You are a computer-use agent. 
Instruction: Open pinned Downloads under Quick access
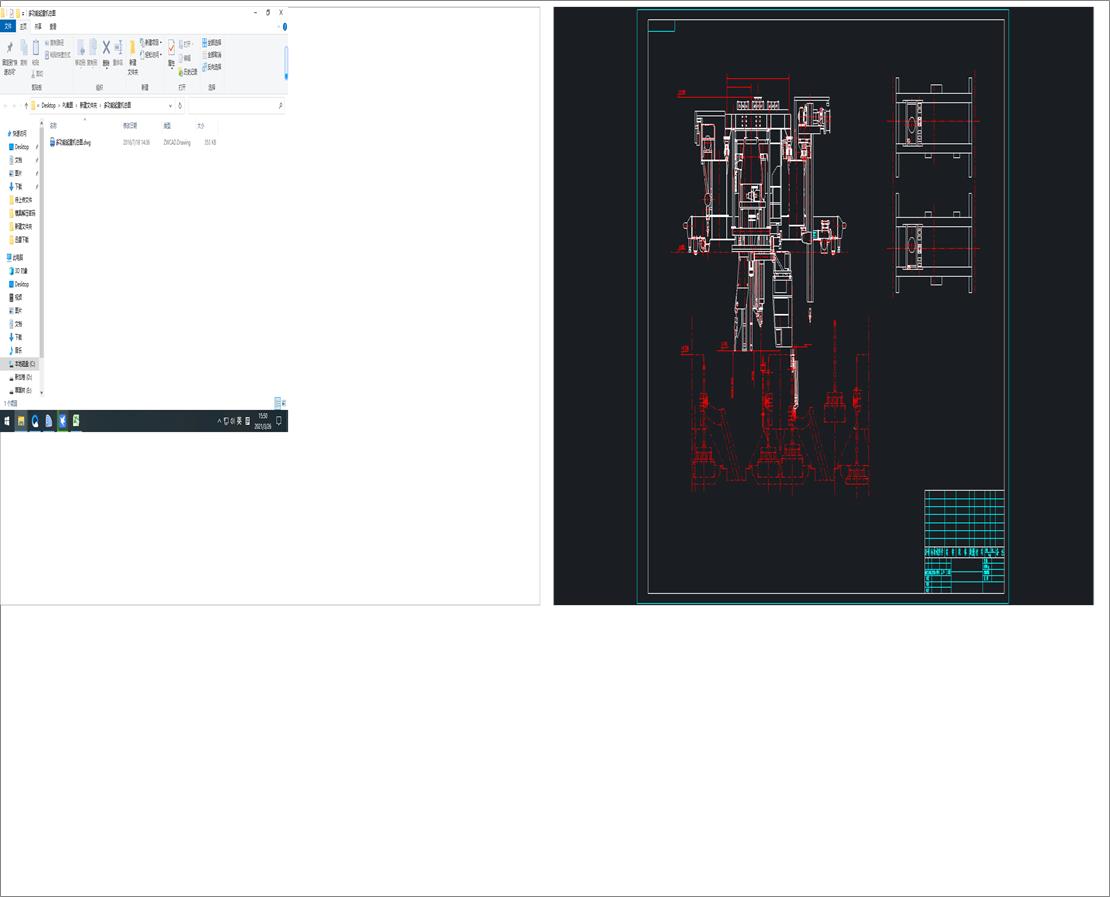coord(18,187)
